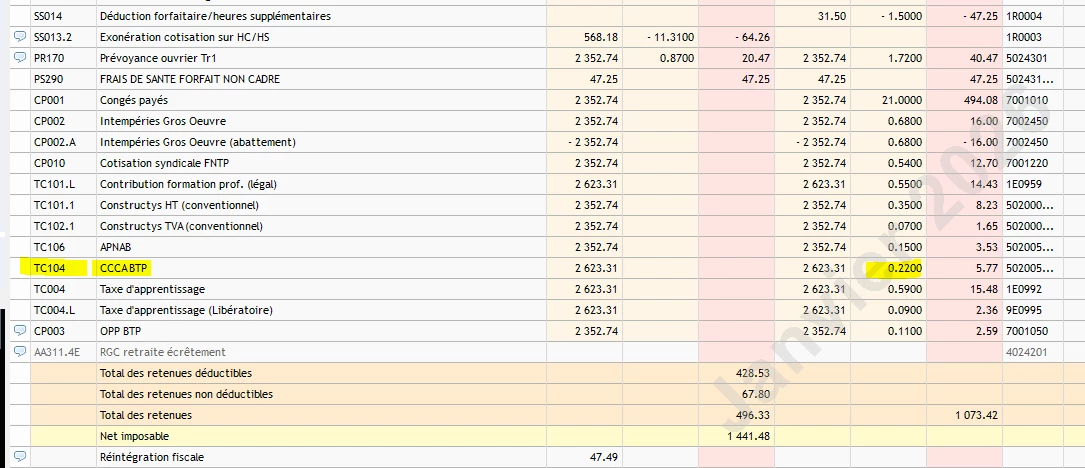Click label CCCABTP
Screen dimensions: 1085x468
click(125, 269)
